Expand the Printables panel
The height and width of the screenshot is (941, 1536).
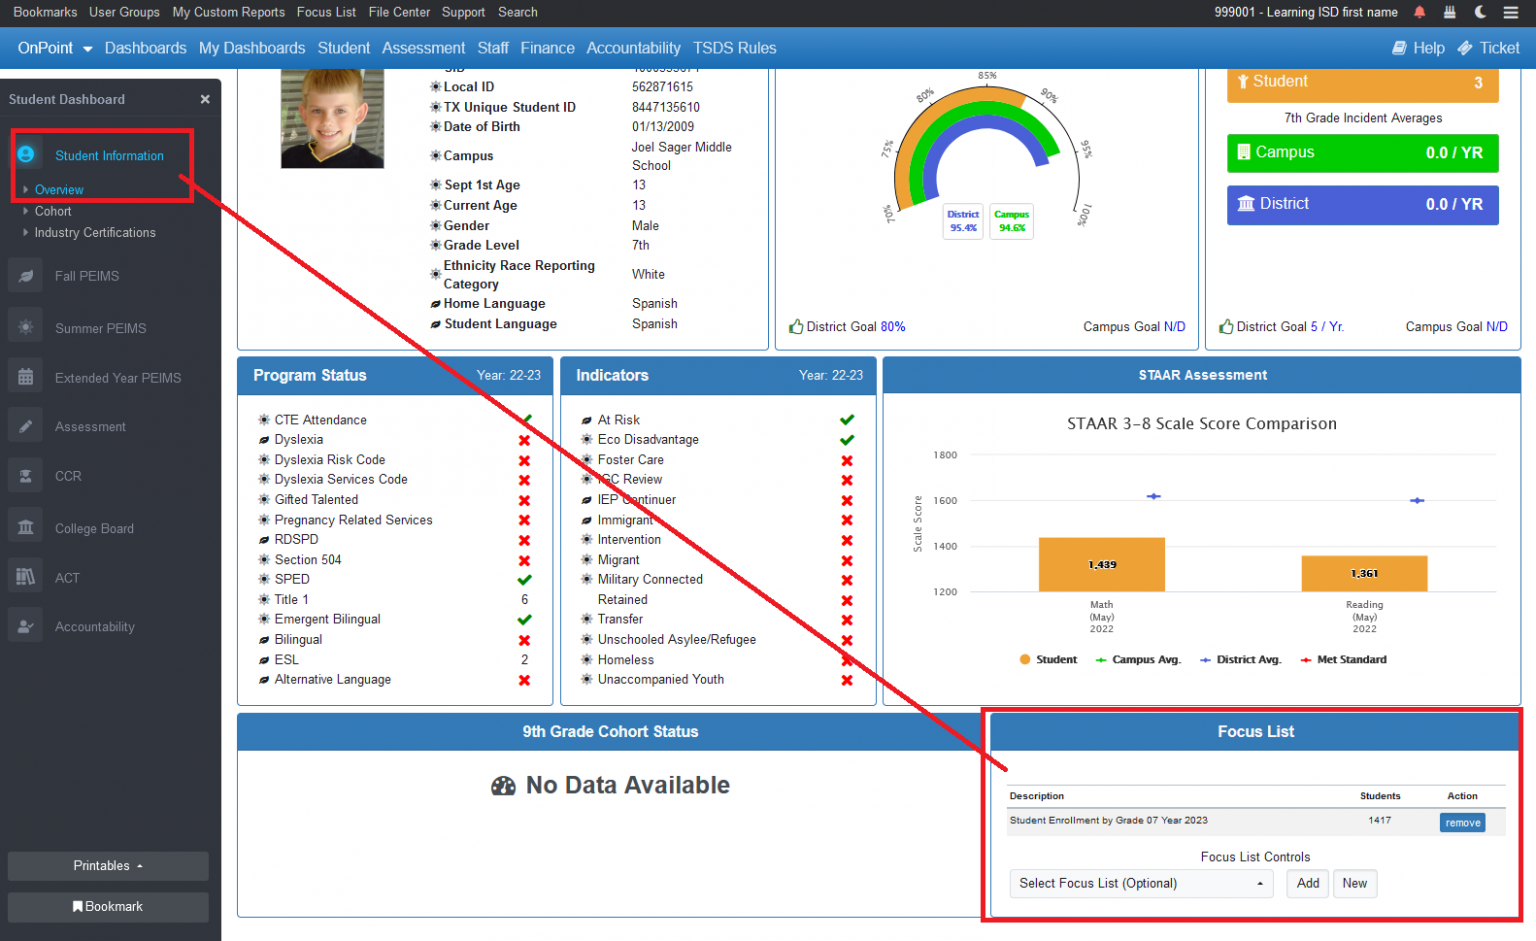pos(107,866)
